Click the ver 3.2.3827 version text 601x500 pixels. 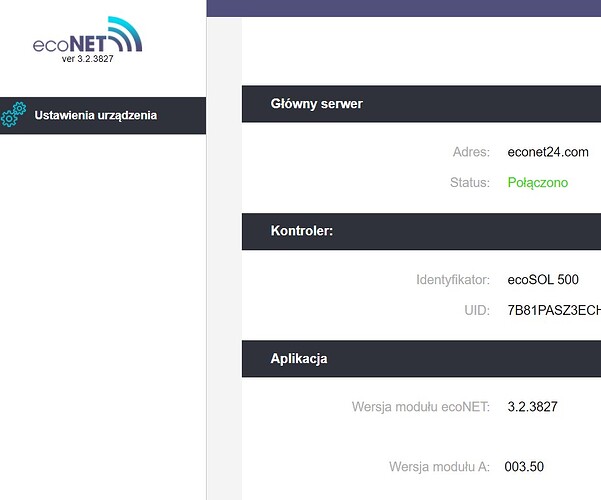pos(87,59)
